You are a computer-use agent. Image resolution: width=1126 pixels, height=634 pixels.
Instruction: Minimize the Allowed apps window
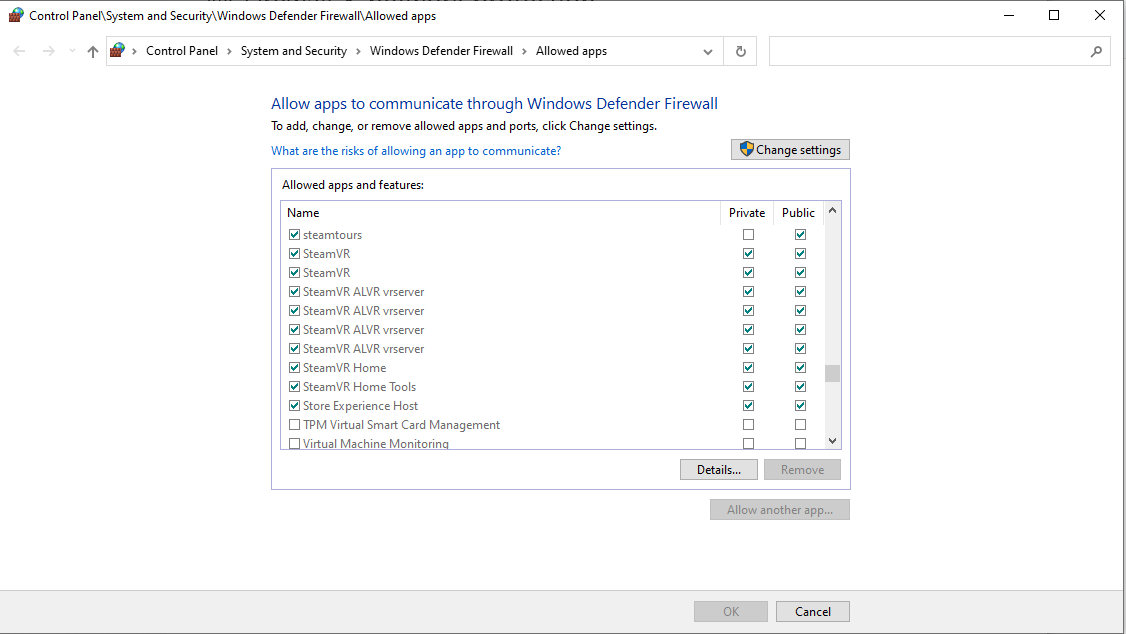[1009, 15]
